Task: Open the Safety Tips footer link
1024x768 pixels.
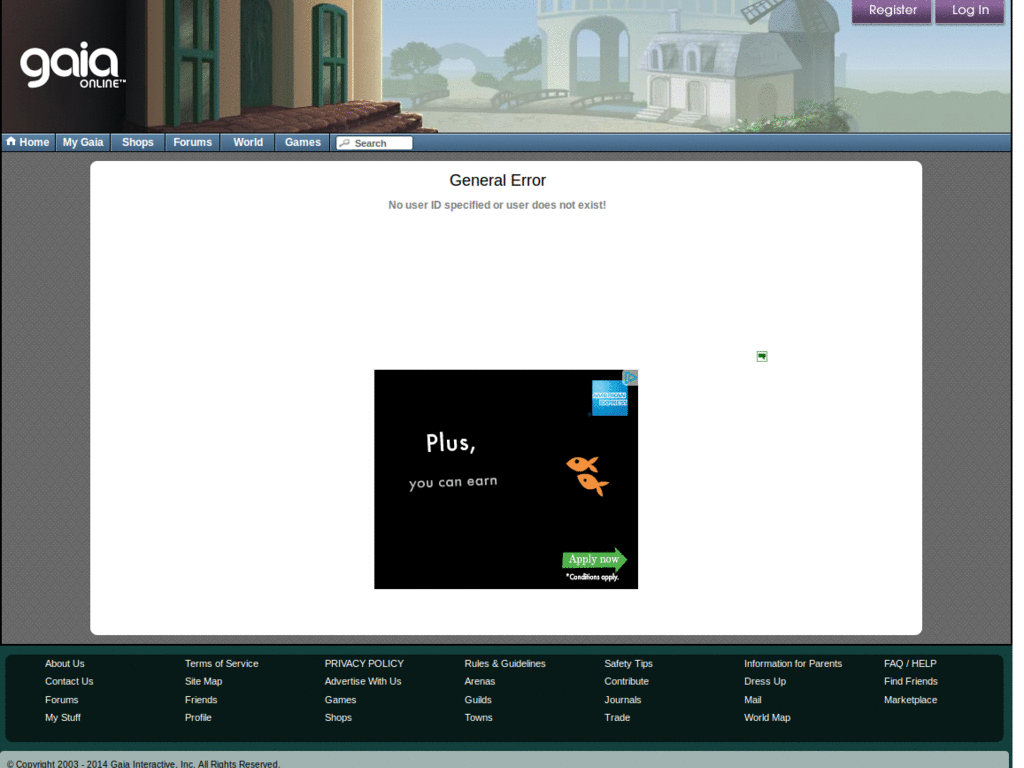Action: (628, 663)
